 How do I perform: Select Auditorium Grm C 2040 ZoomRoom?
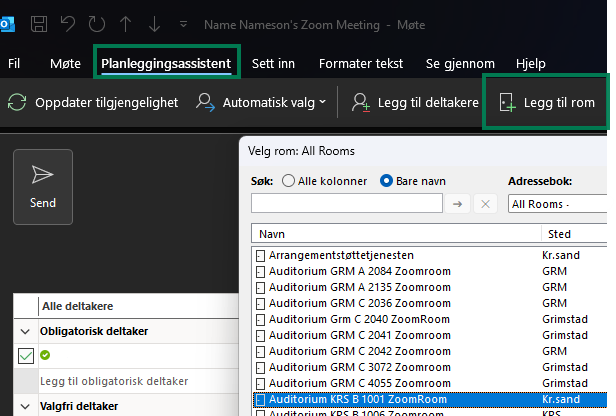(x=359, y=319)
